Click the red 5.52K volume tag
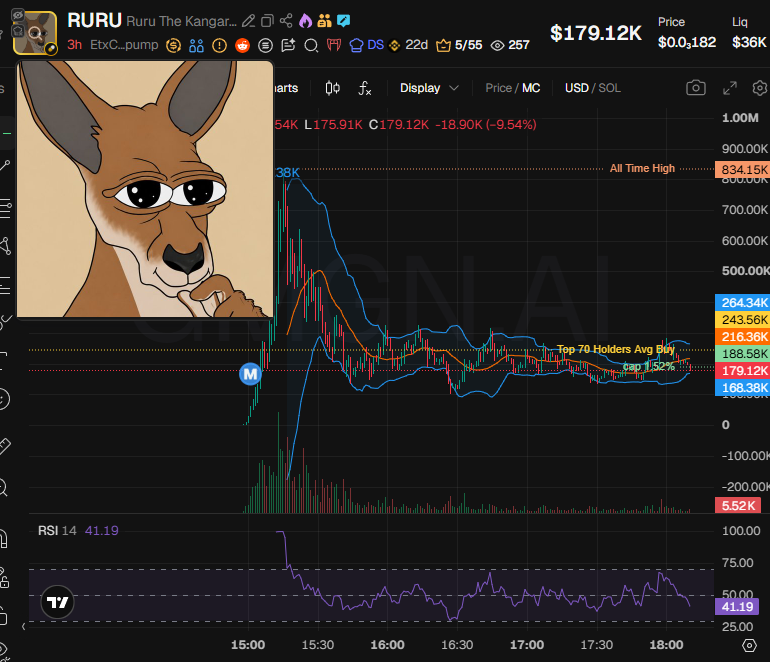Viewport: 770px width, 662px height. click(x=738, y=505)
